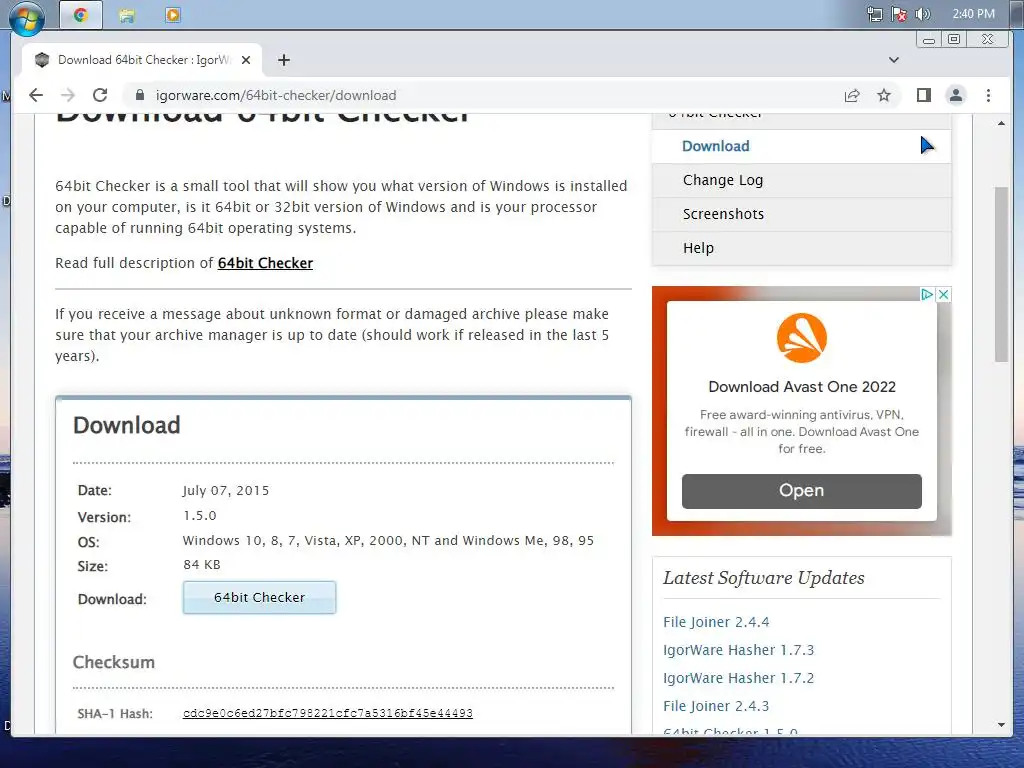The height and width of the screenshot is (768, 1024).
Task: Click the 64bit Checker download button
Action: (x=259, y=598)
